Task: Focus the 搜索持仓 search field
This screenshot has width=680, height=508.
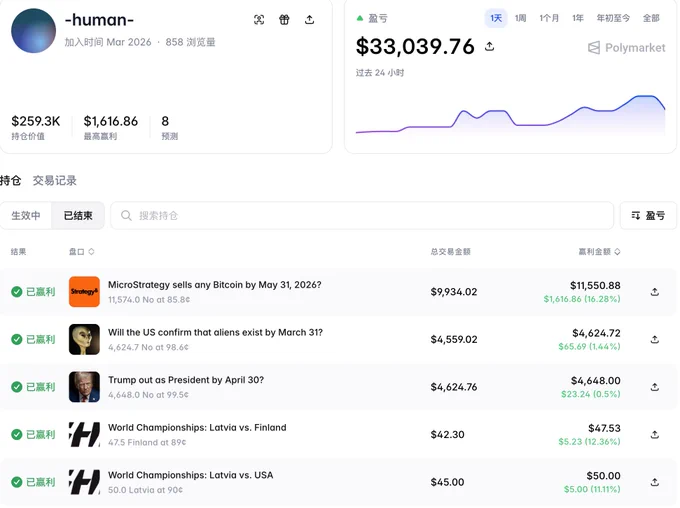Action: (x=362, y=216)
